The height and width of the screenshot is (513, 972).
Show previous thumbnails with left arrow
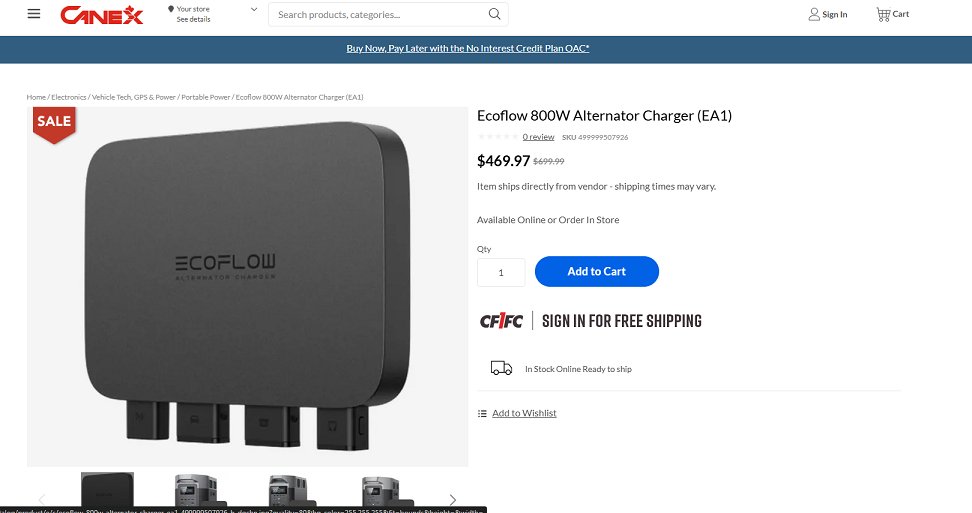click(x=42, y=499)
